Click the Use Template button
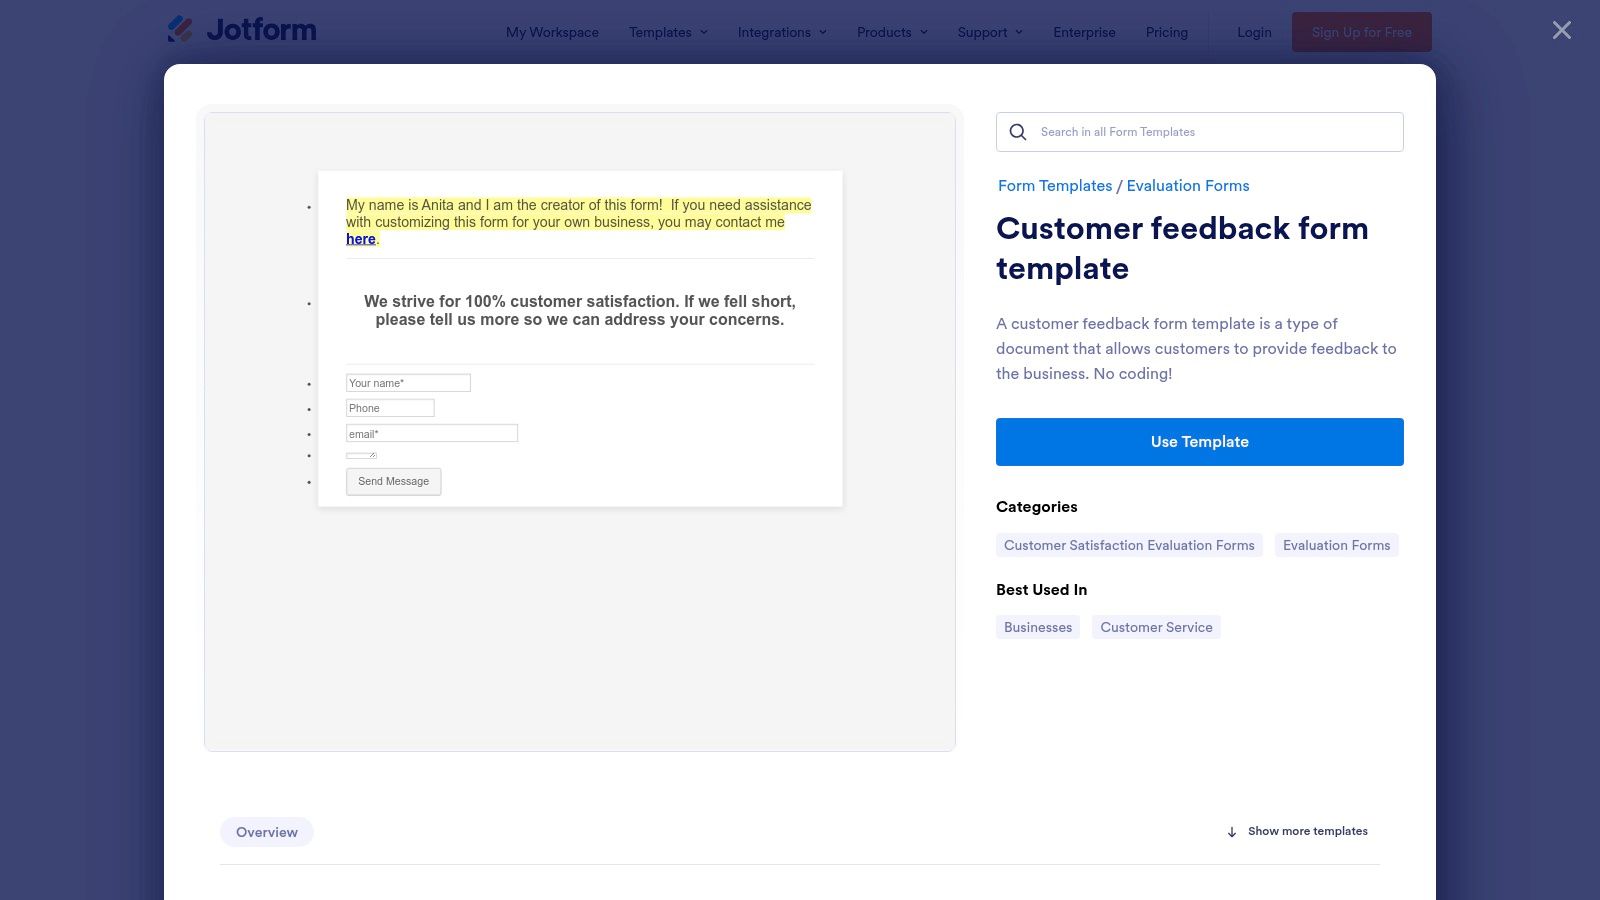1600x900 pixels. [1199, 442]
